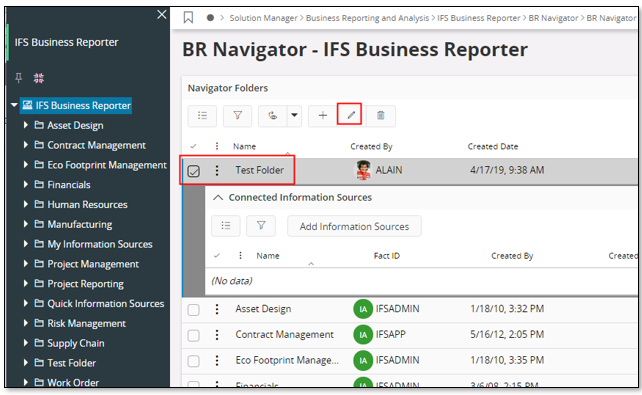The height and width of the screenshot is (395, 642).
Task: Uncheck the Test Folder row checkbox
Action: click(194, 171)
